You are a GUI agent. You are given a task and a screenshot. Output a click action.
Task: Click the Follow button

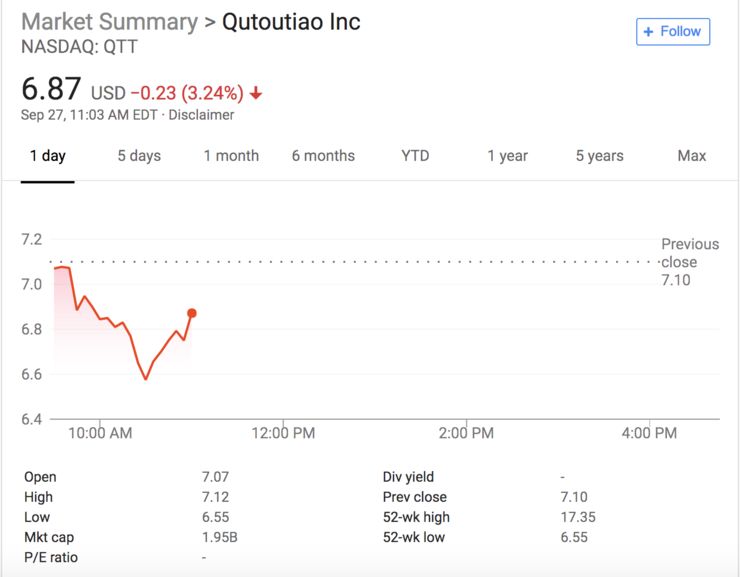pyautogui.click(x=673, y=31)
